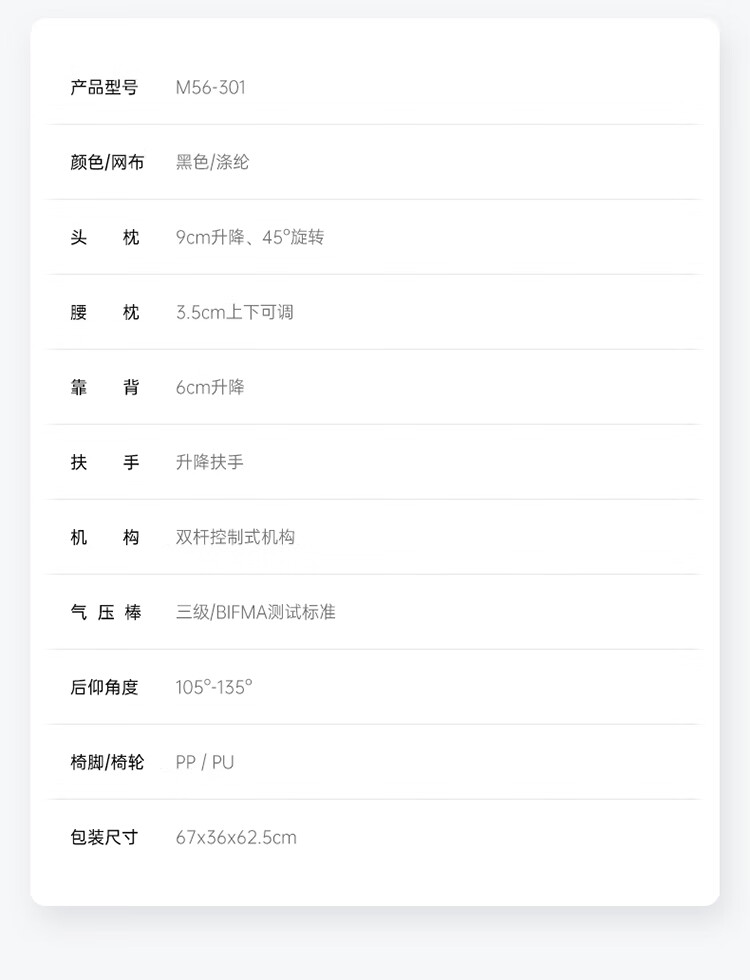Select the 105°-135° angle value
This screenshot has width=750, height=980.
(x=214, y=687)
